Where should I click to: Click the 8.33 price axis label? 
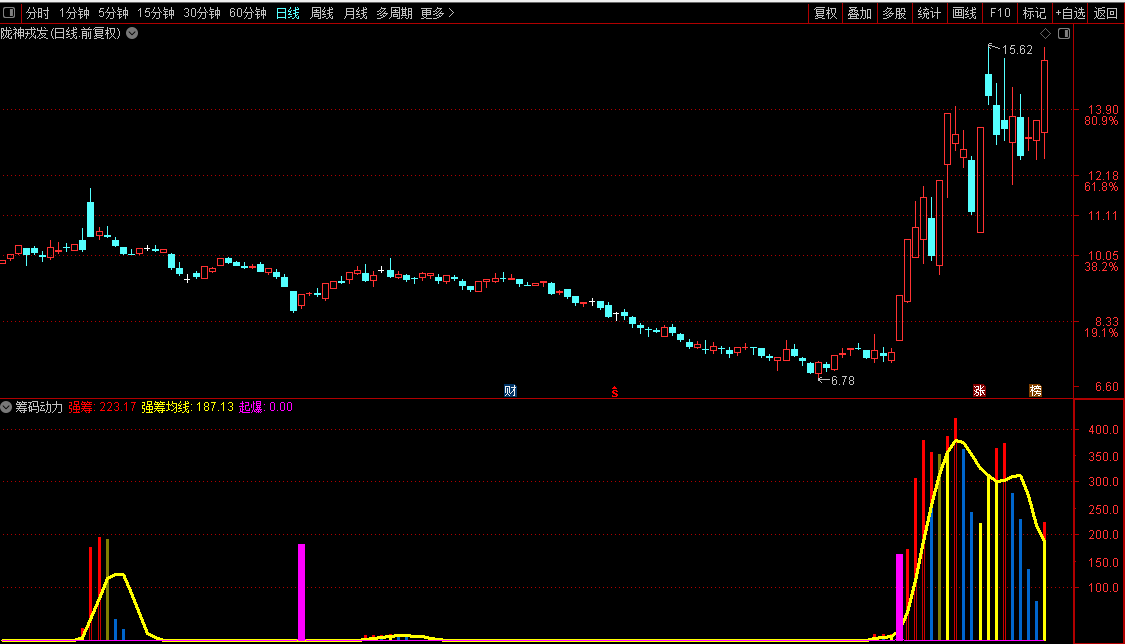1106,321
